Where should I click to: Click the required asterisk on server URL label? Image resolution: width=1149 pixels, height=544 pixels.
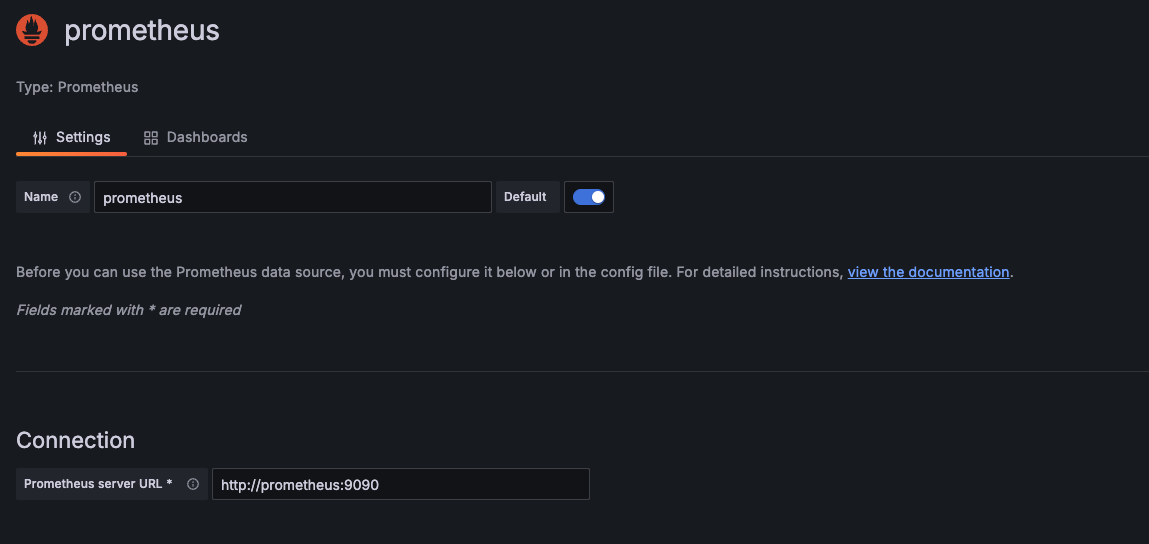169,484
